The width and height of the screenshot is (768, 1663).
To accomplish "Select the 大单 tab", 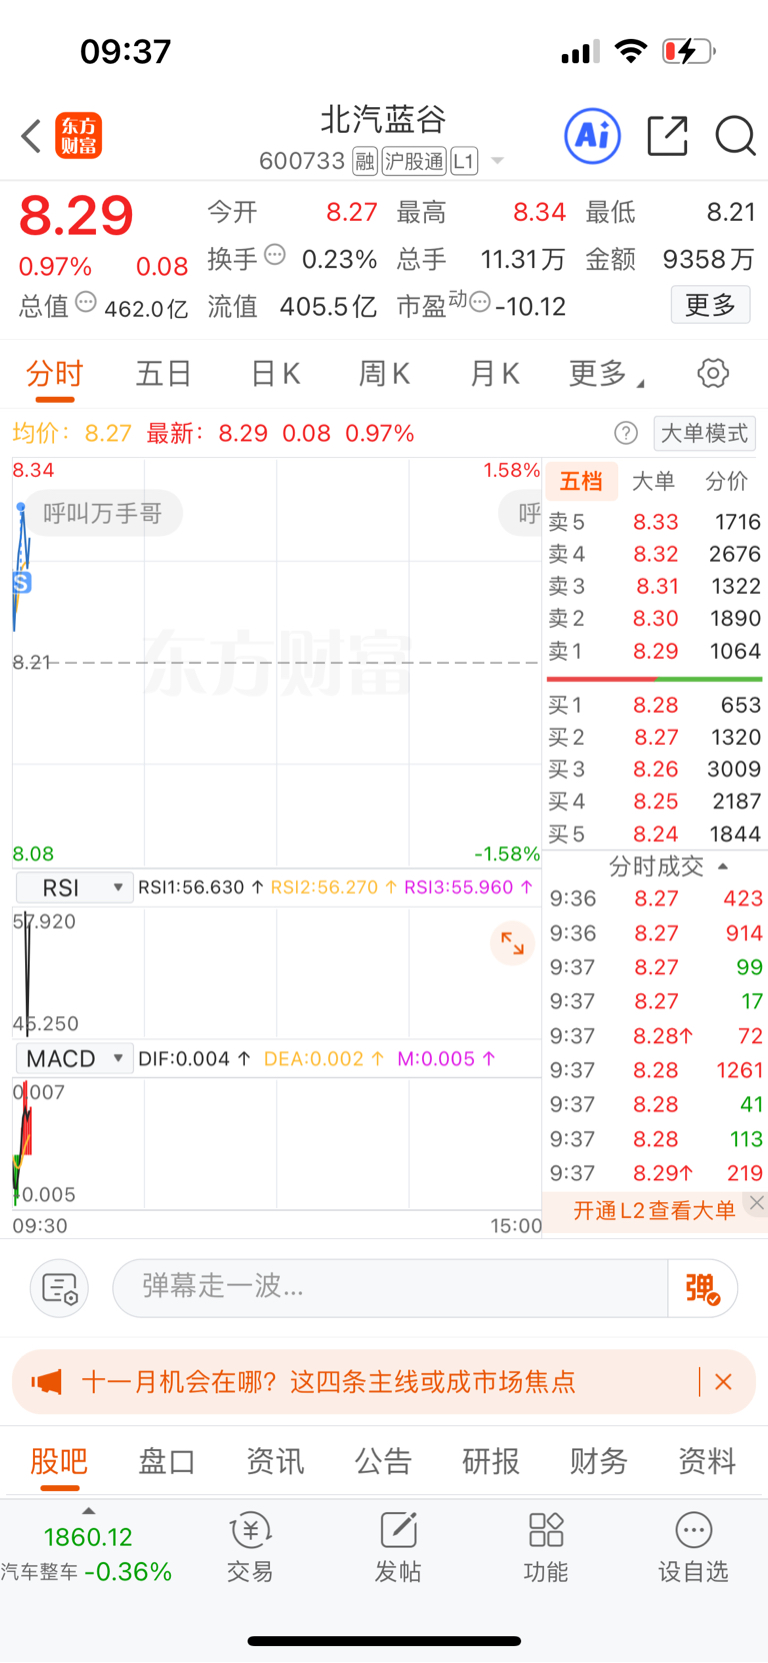I will pos(653,482).
